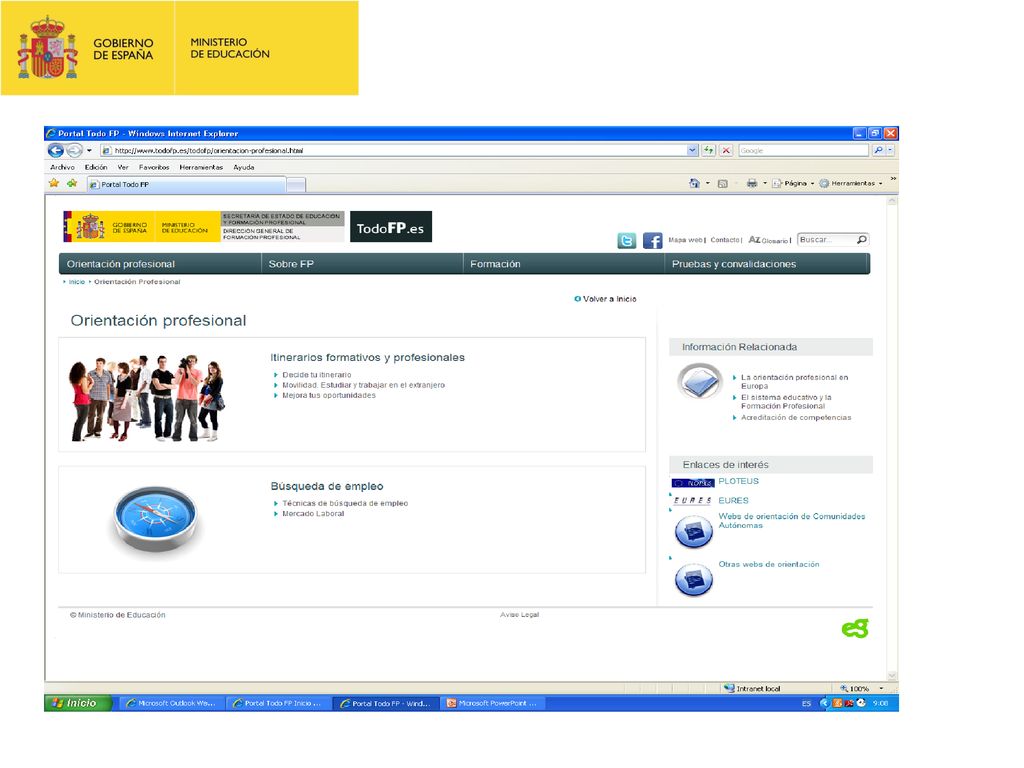Click the Contacto link

pos(725,240)
